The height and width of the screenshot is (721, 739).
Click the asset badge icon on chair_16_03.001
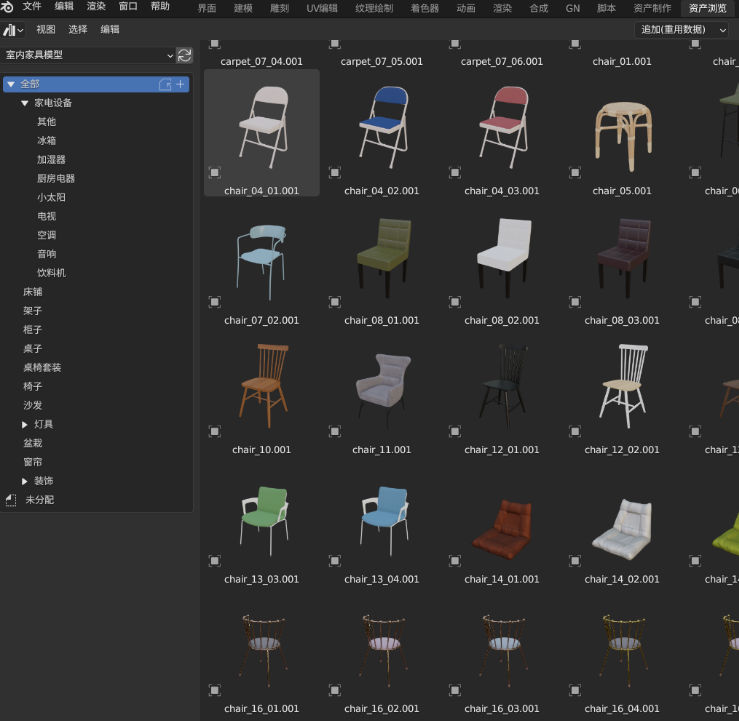point(455,690)
